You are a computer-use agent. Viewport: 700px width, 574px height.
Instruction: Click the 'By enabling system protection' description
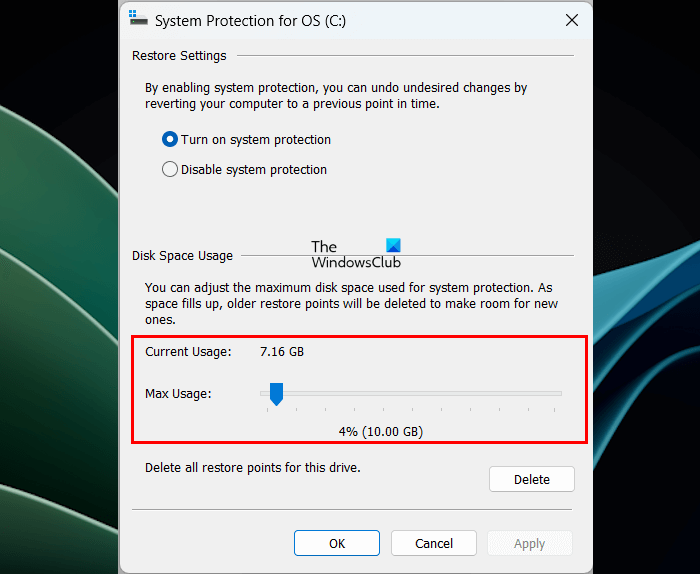(x=336, y=95)
